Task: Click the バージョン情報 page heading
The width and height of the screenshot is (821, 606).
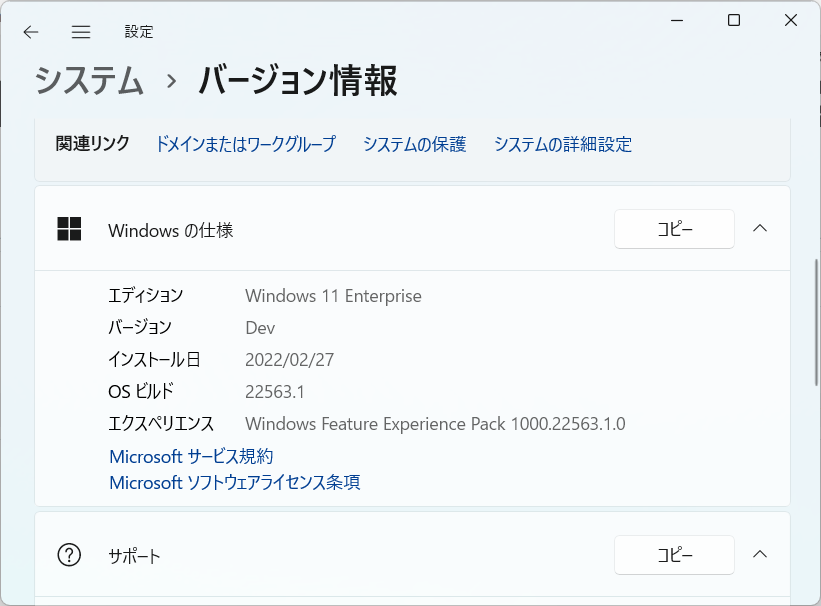Action: [298, 81]
